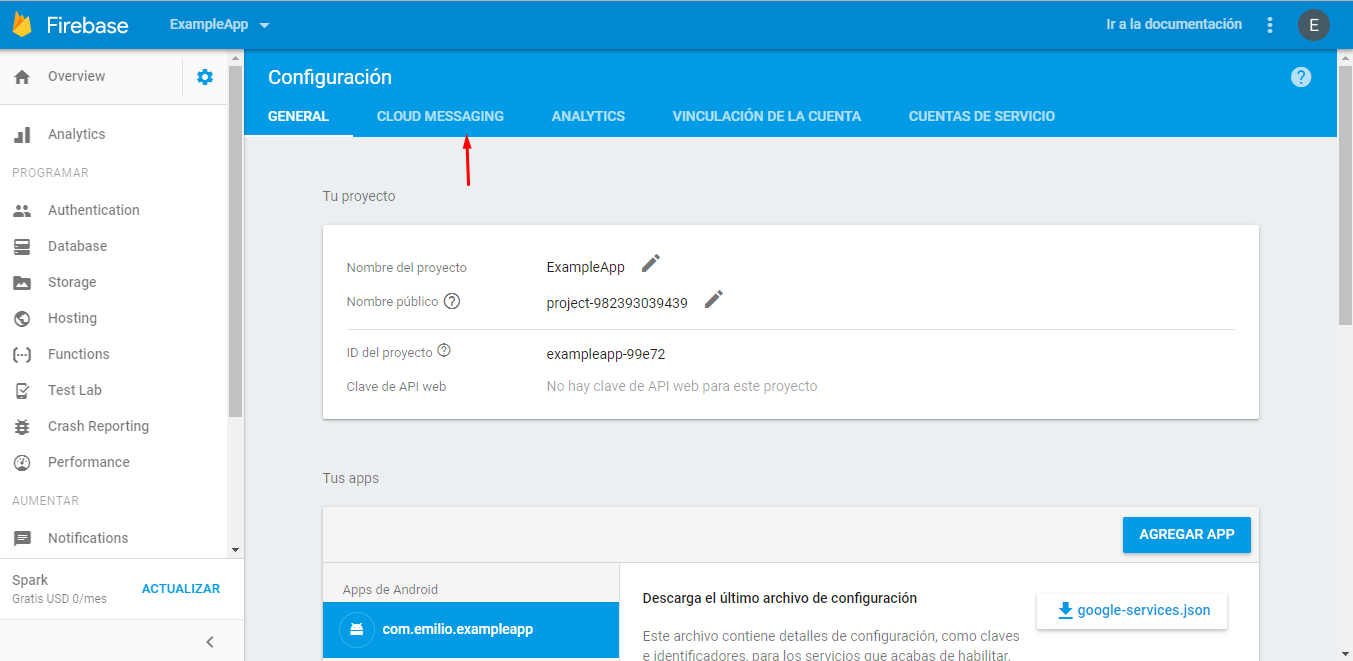Click the Crash Reporting bug icon
Image resolution: width=1353 pixels, height=661 pixels.
22,427
